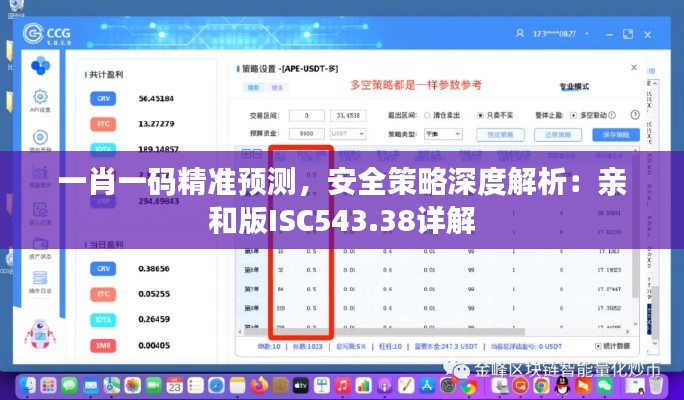Open Firefox from the dock
Viewport: 684px width, 400px height.
coord(258,385)
